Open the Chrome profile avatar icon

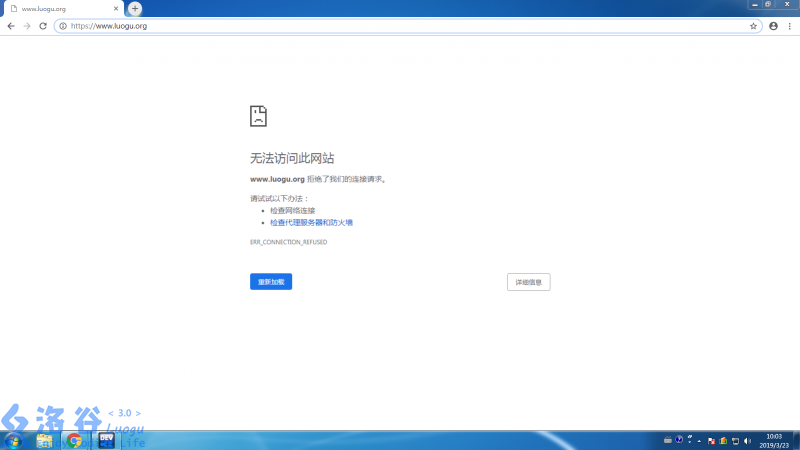tap(773, 26)
